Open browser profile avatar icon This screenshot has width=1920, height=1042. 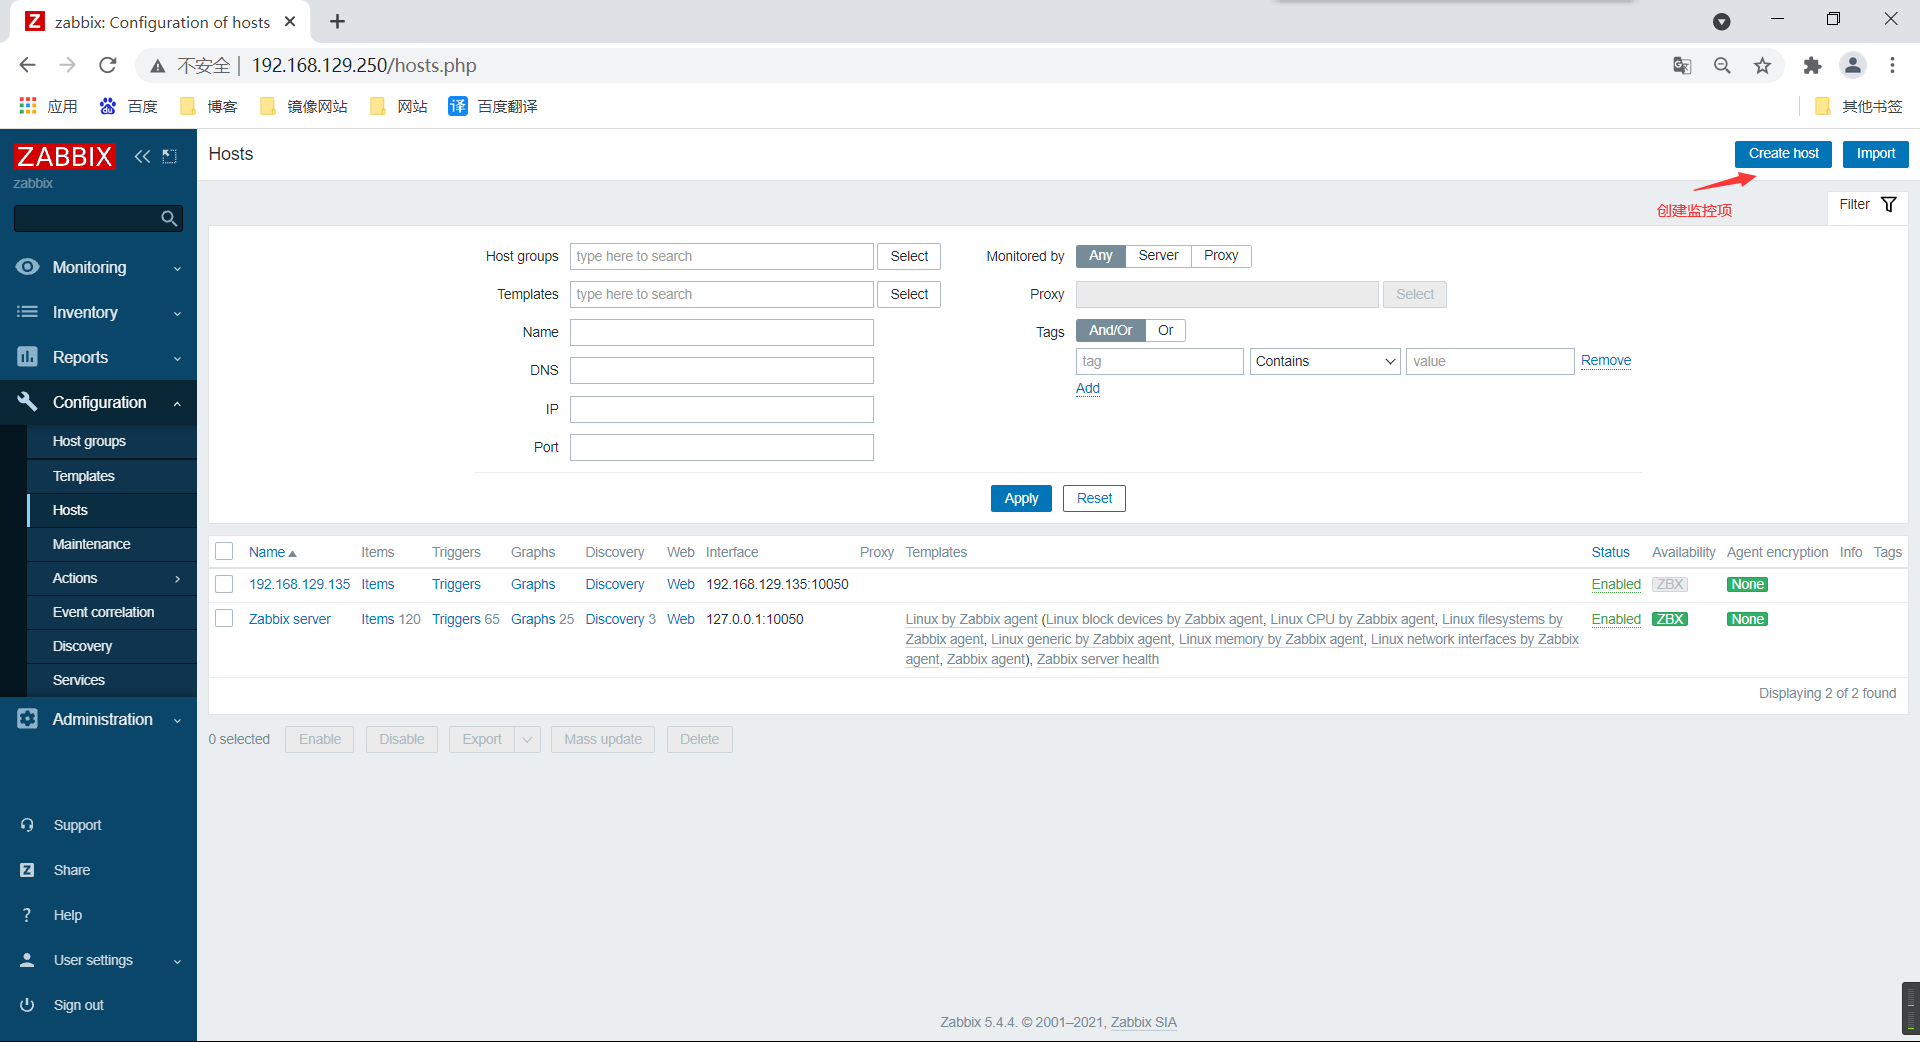[1853, 65]
